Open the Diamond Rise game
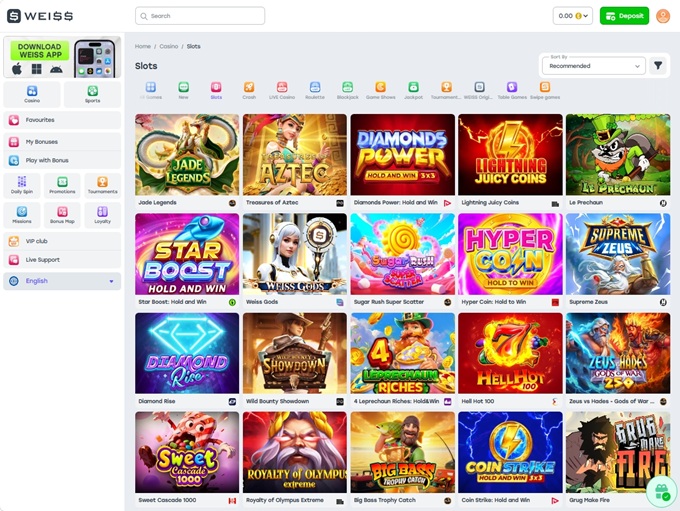 click(x=187, y=354)
